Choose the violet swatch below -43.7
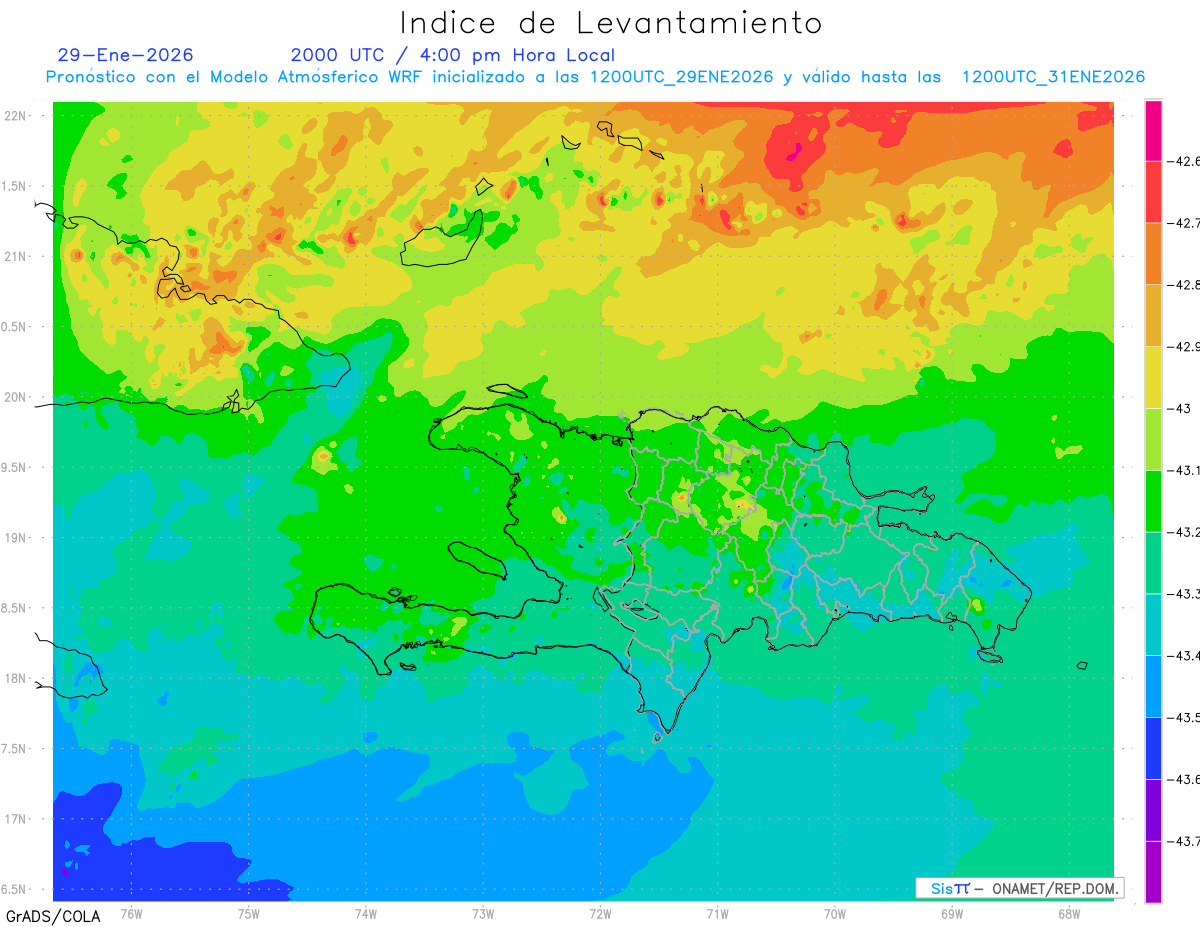The height and width of the screenshot is (927, 1200). [x=1153, y=872]
